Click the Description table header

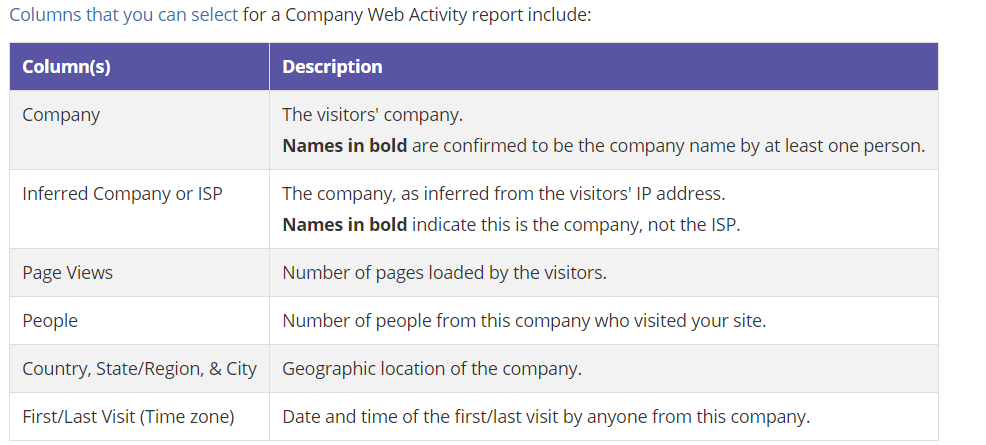coord(332,67)
